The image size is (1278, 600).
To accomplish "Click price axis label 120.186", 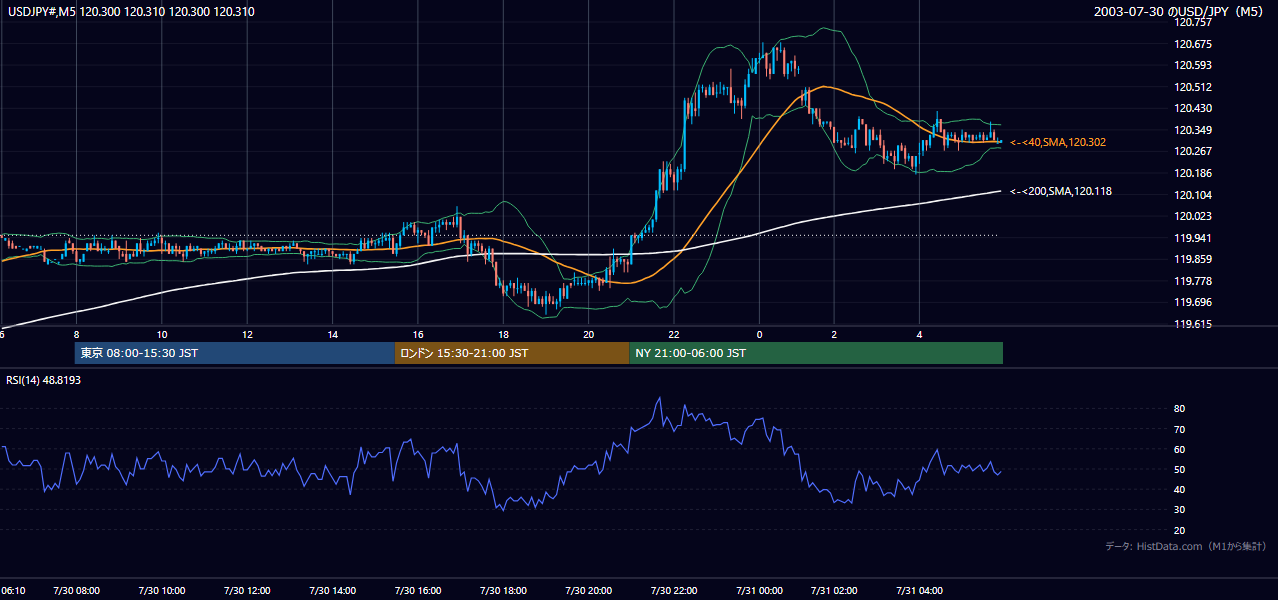I will [1195, 173].
